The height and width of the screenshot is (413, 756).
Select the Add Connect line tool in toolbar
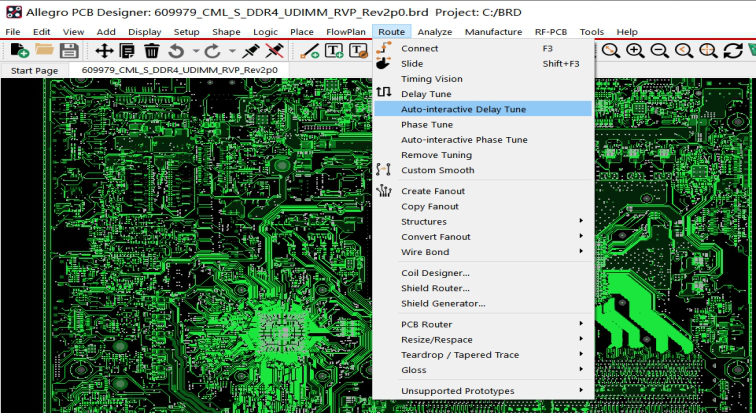310,51
